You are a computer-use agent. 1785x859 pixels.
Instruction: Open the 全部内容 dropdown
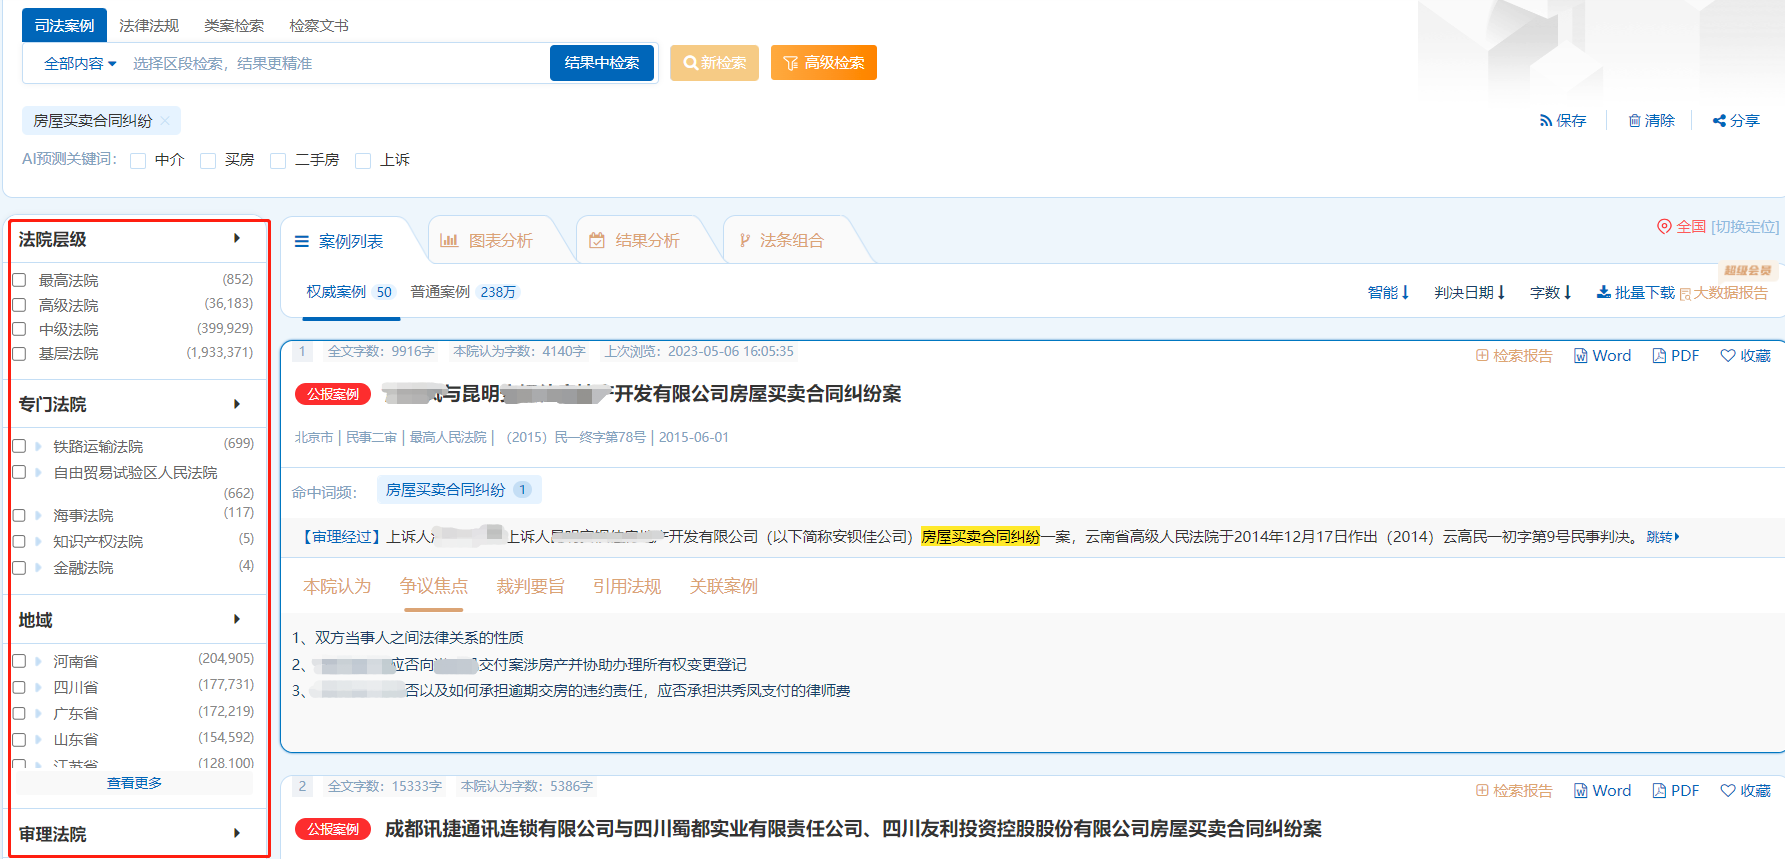point(80,64)
